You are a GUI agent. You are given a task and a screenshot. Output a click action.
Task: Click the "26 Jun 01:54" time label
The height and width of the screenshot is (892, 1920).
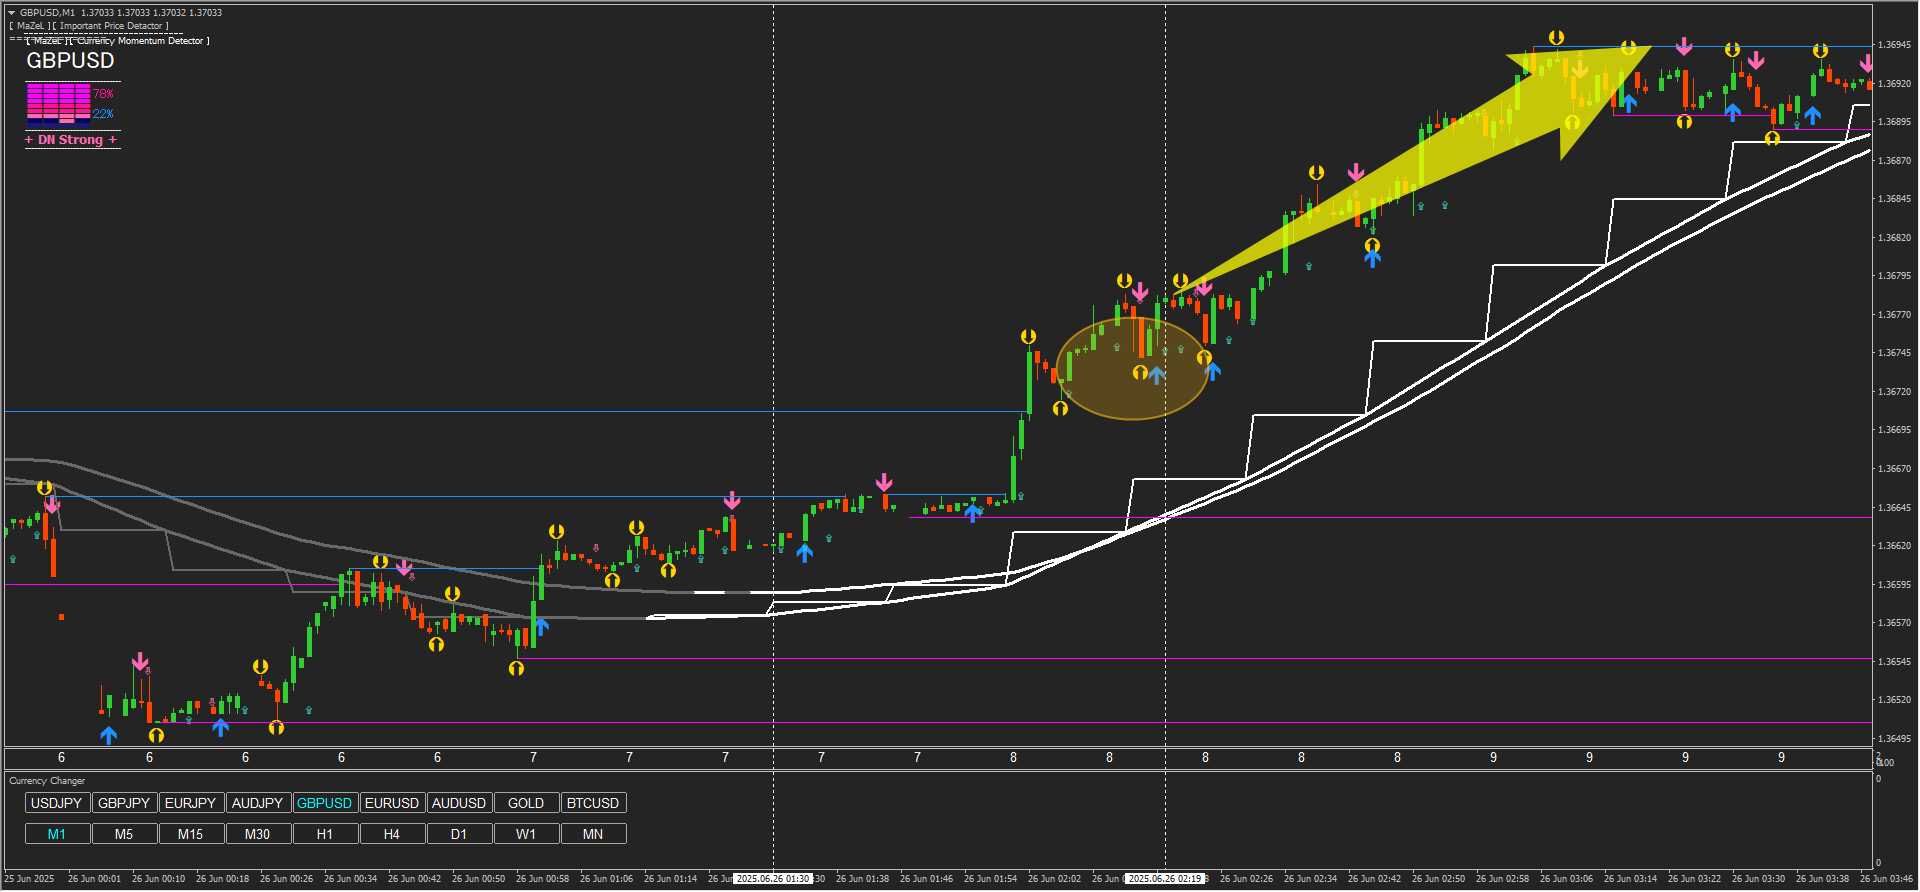coord(990,879)
